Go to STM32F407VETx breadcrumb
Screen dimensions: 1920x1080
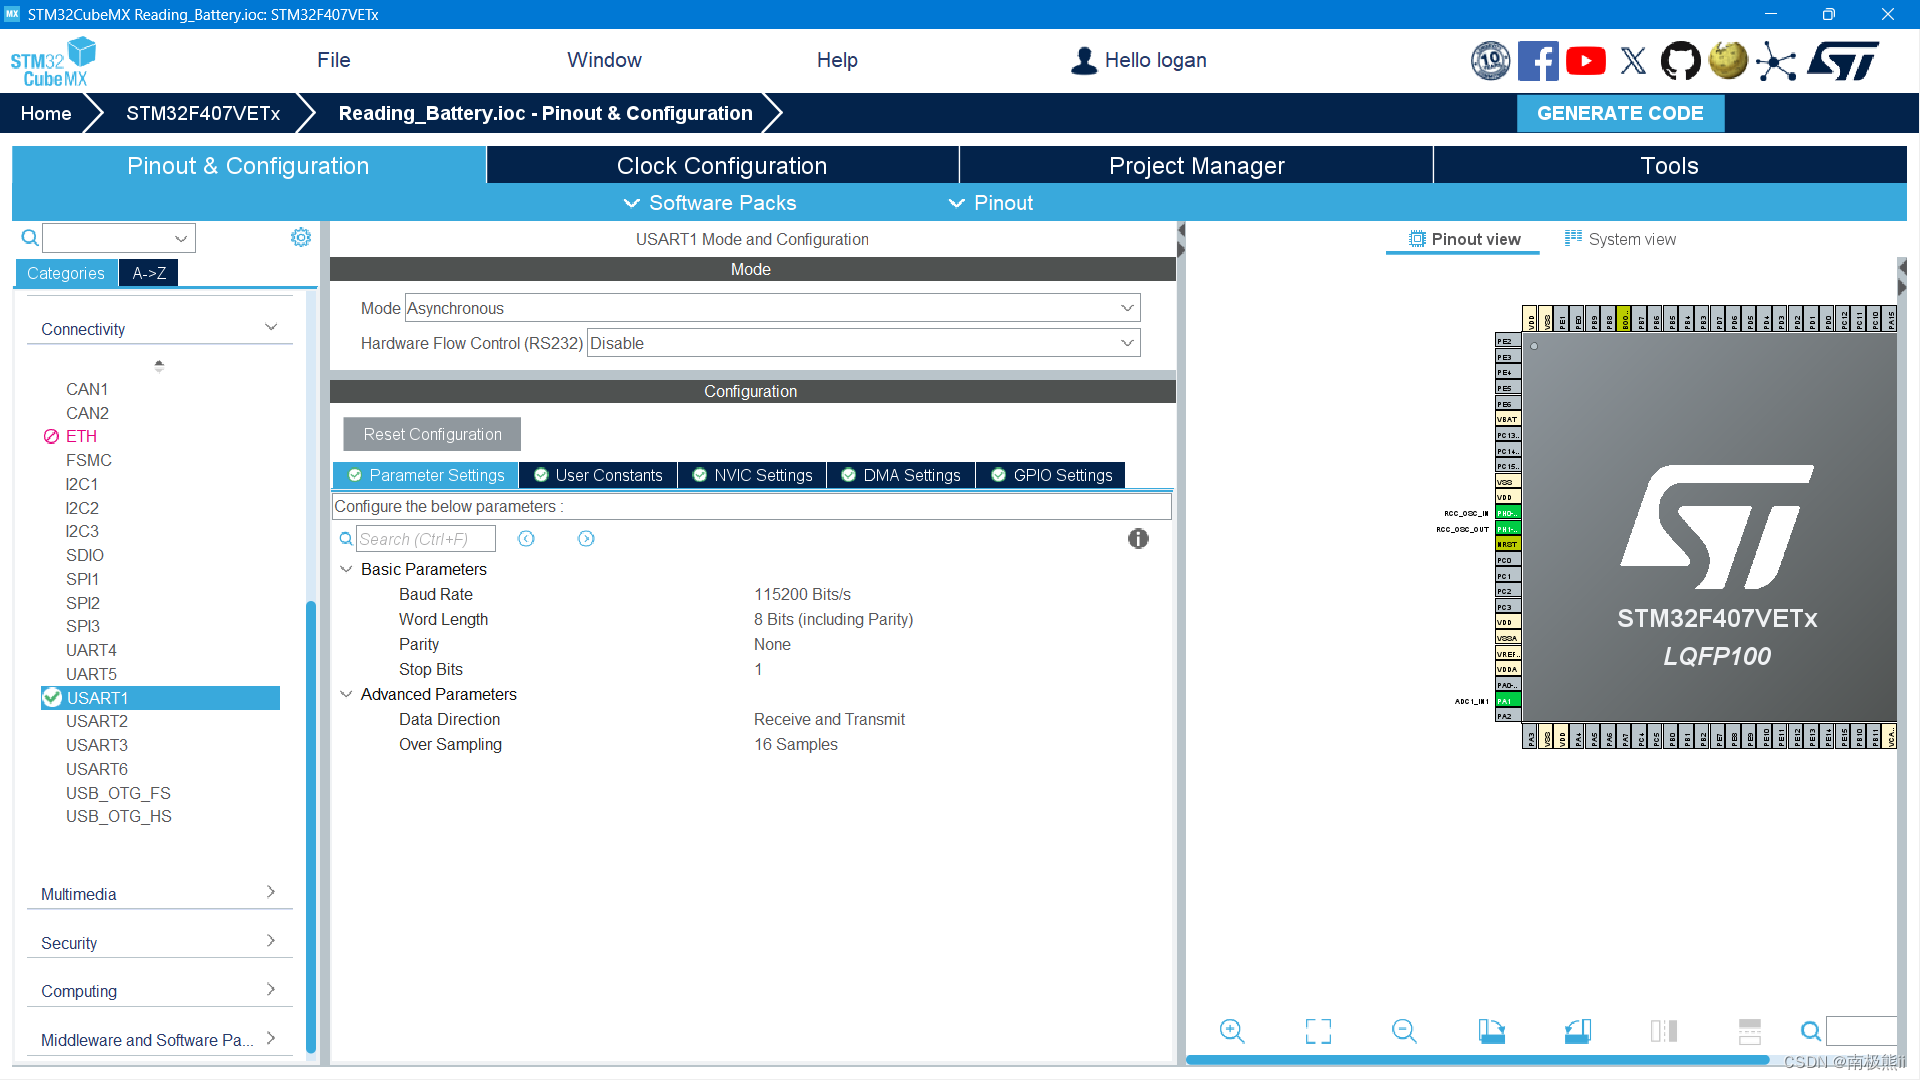coord(203,113)
